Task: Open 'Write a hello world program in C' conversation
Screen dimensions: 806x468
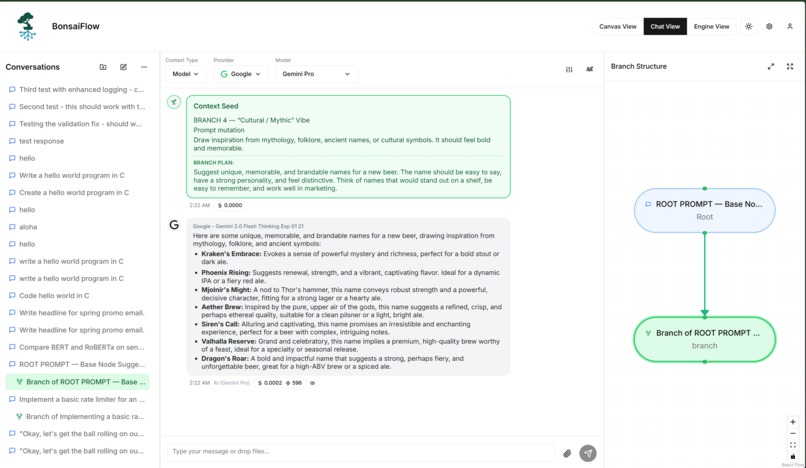Action: click(77, 175)
